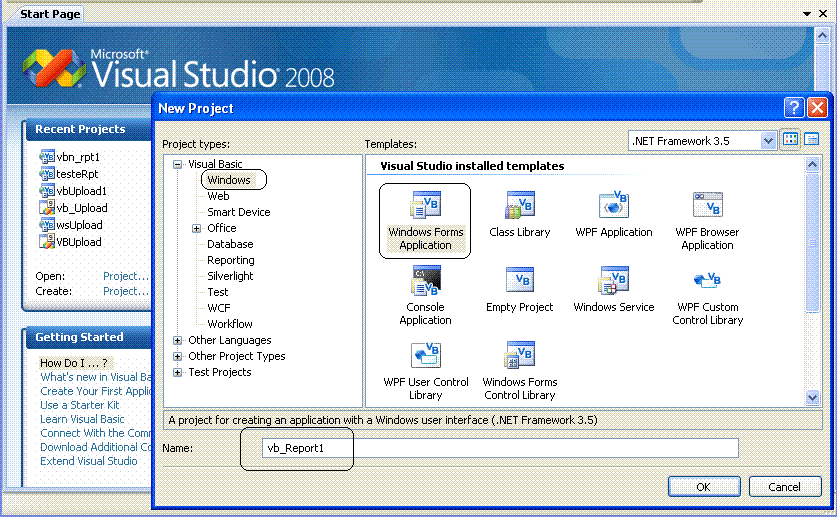Expand the Test Projects node

click(177, 372)
